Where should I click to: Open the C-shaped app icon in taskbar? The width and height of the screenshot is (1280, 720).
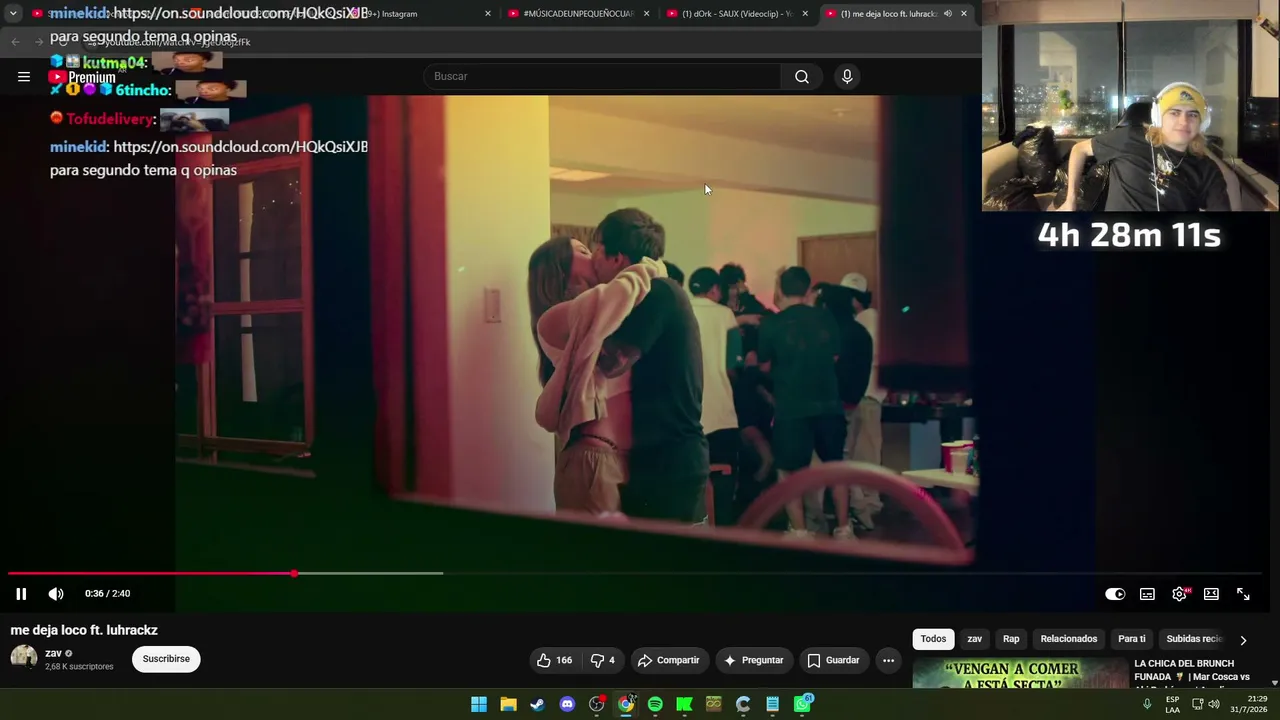pos(743,705)
